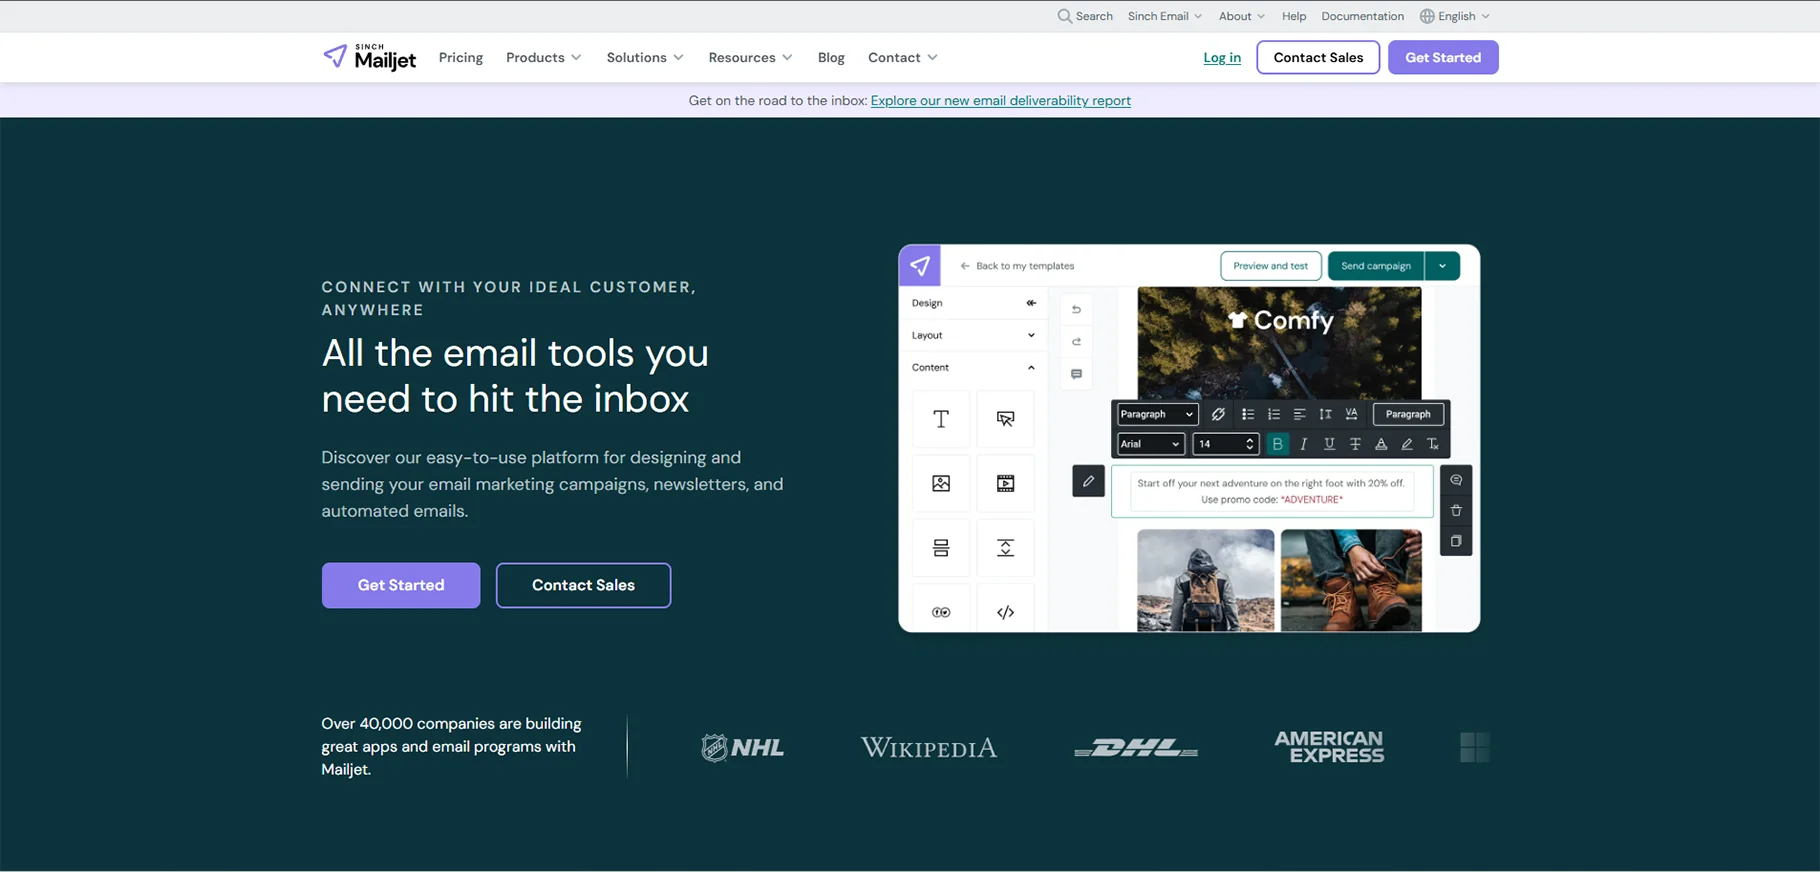Select the Button content block icon
This screenshot has height=872, width=1820.
point(1005,419)
